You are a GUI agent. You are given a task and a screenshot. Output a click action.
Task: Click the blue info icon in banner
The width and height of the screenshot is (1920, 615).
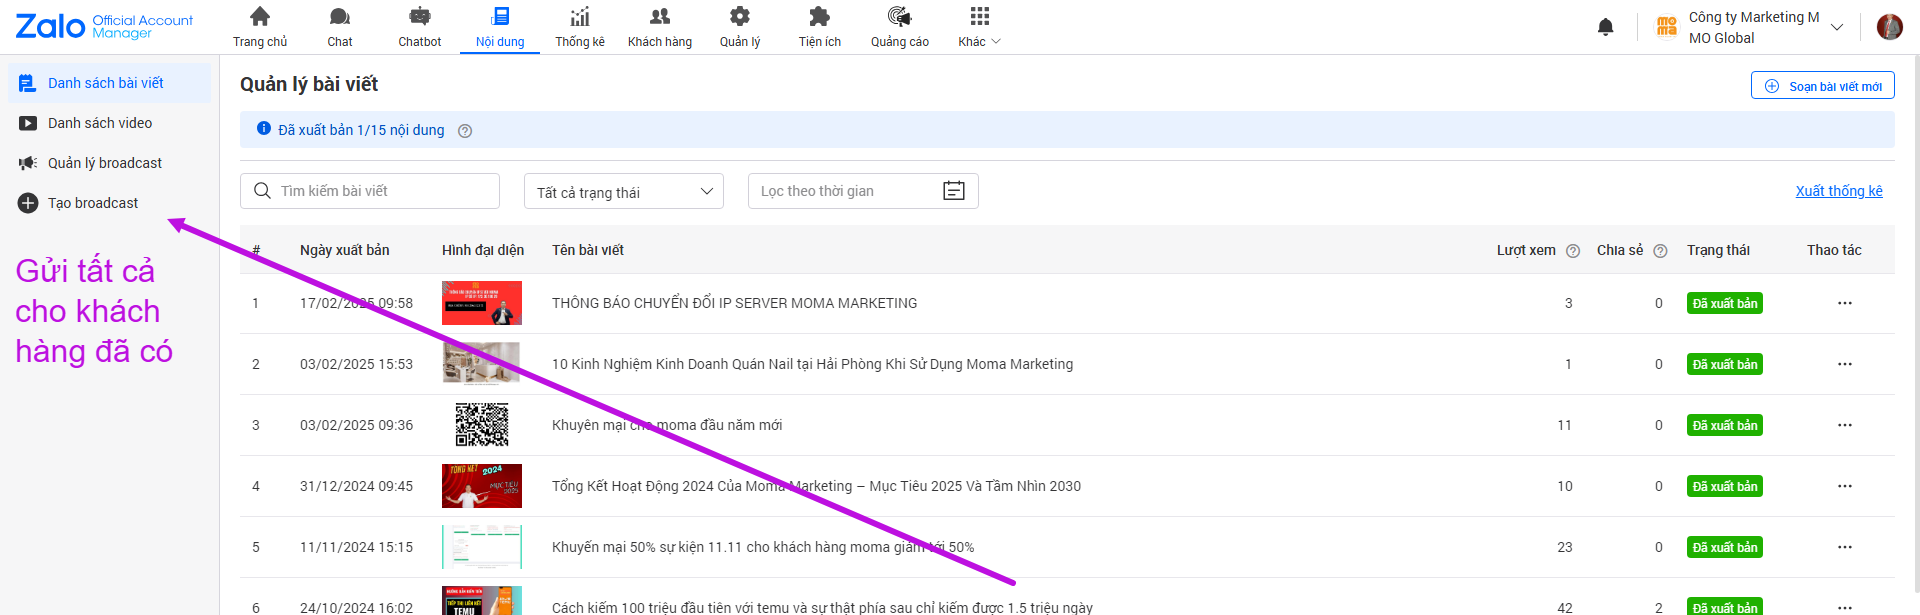[x=264, y=129]
